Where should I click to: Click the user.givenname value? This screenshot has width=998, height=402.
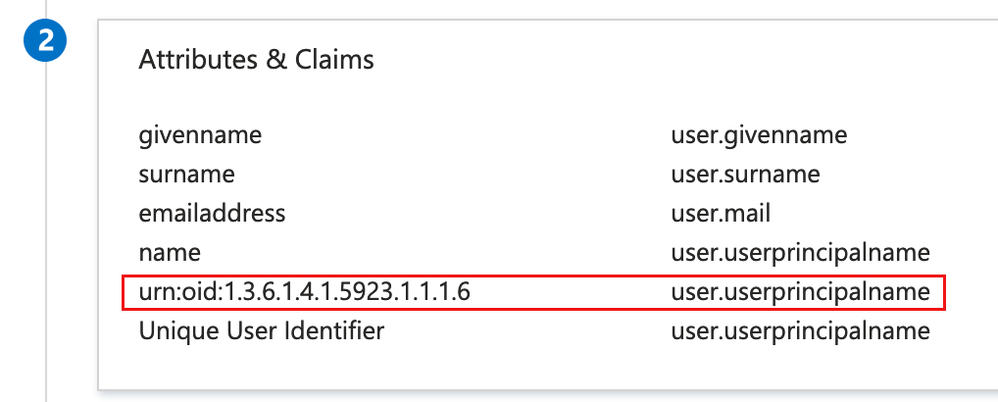759,135
